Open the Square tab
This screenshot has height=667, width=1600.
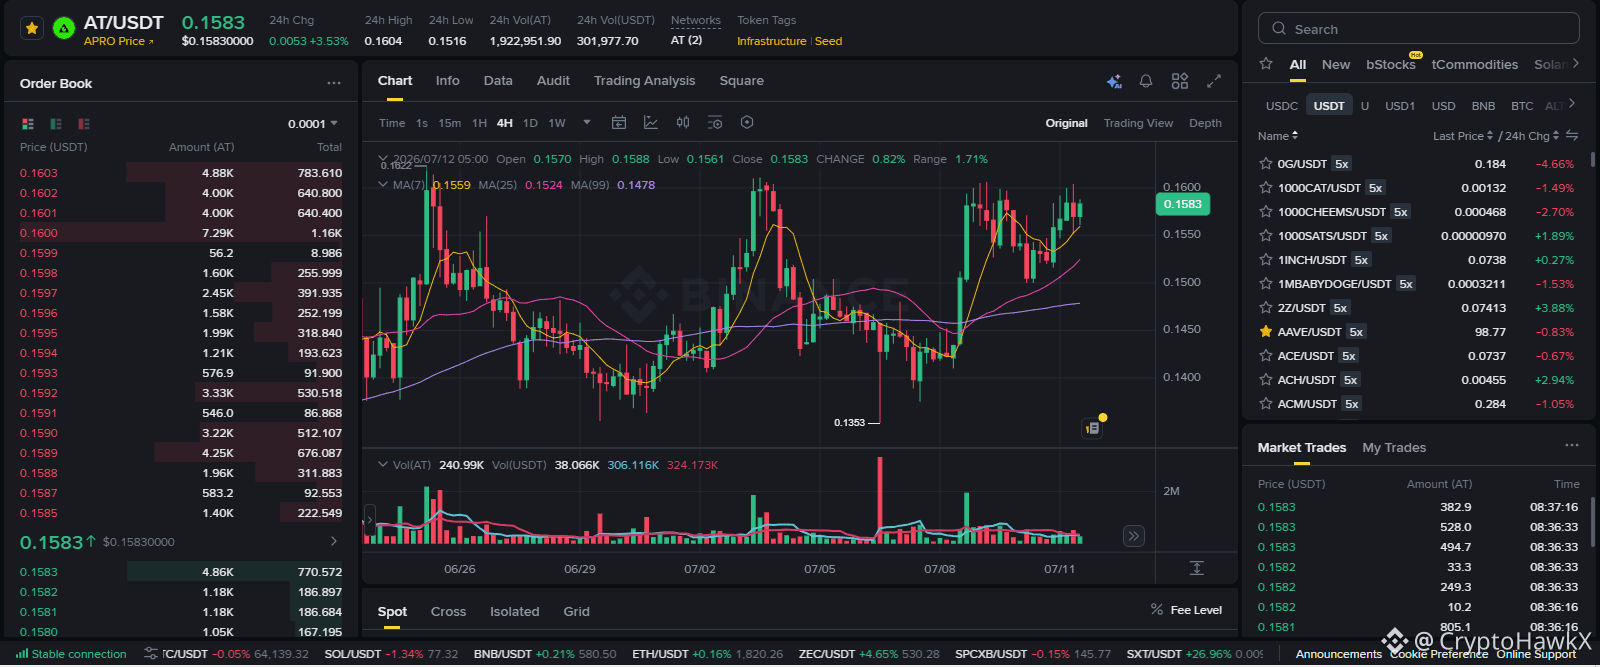[x=742, y=81]
